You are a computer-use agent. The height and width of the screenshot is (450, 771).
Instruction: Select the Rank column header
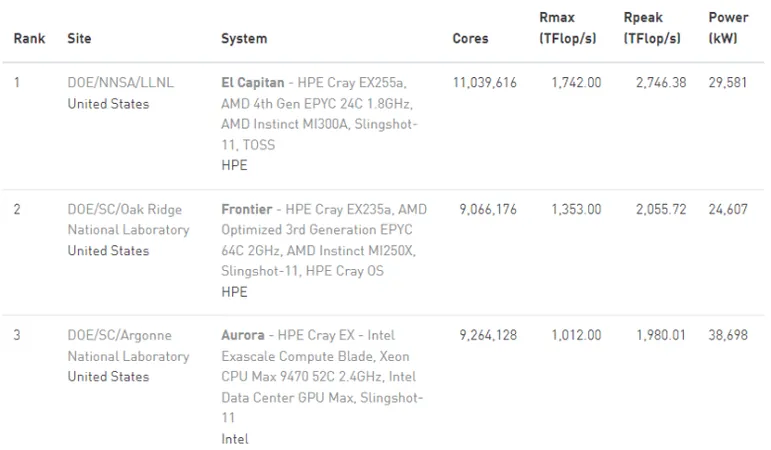(30, 38)
